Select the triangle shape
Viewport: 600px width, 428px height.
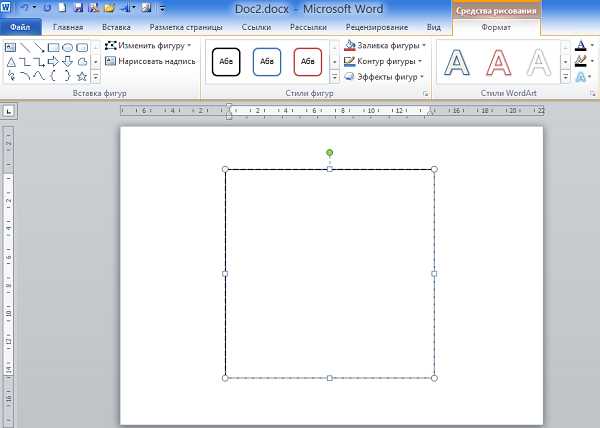point(11,62)
